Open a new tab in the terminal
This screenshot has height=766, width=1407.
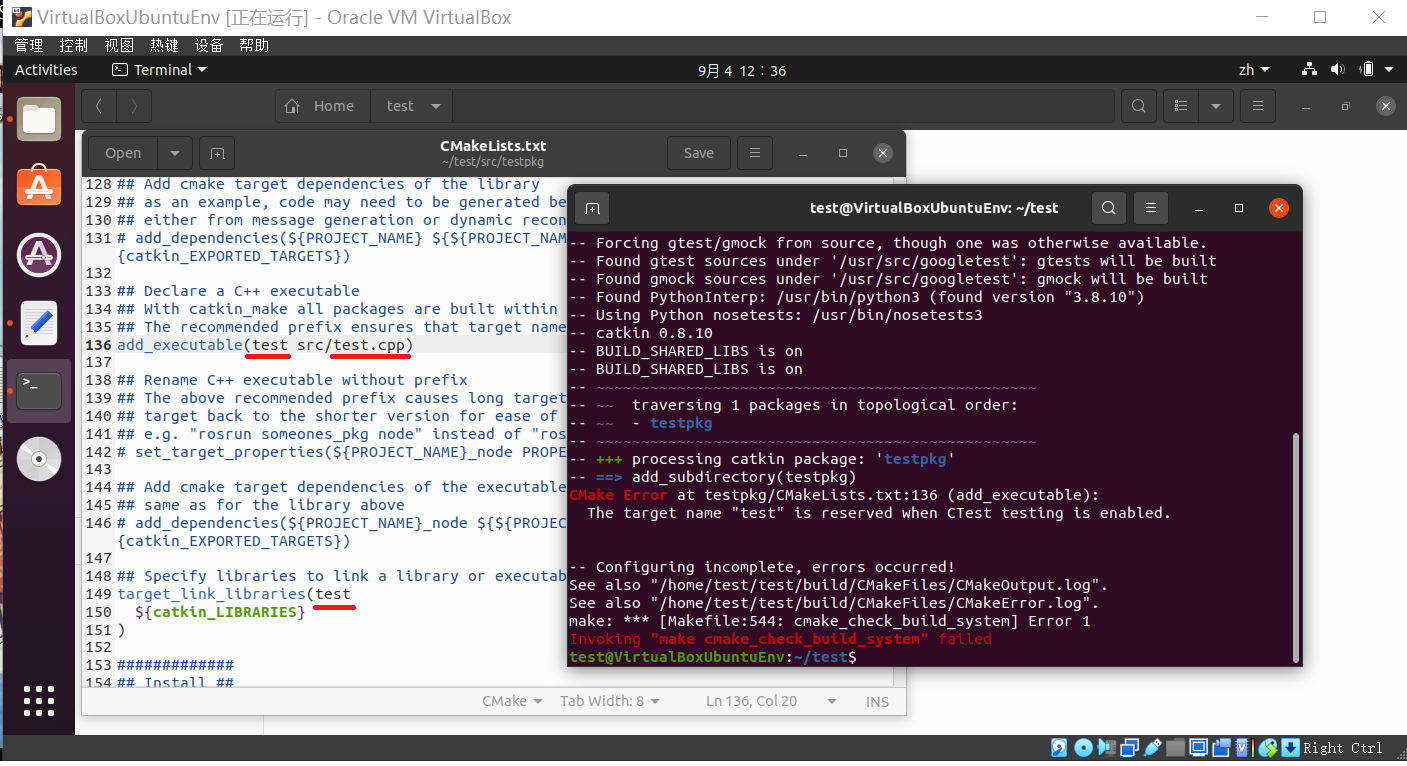[592, 208]
